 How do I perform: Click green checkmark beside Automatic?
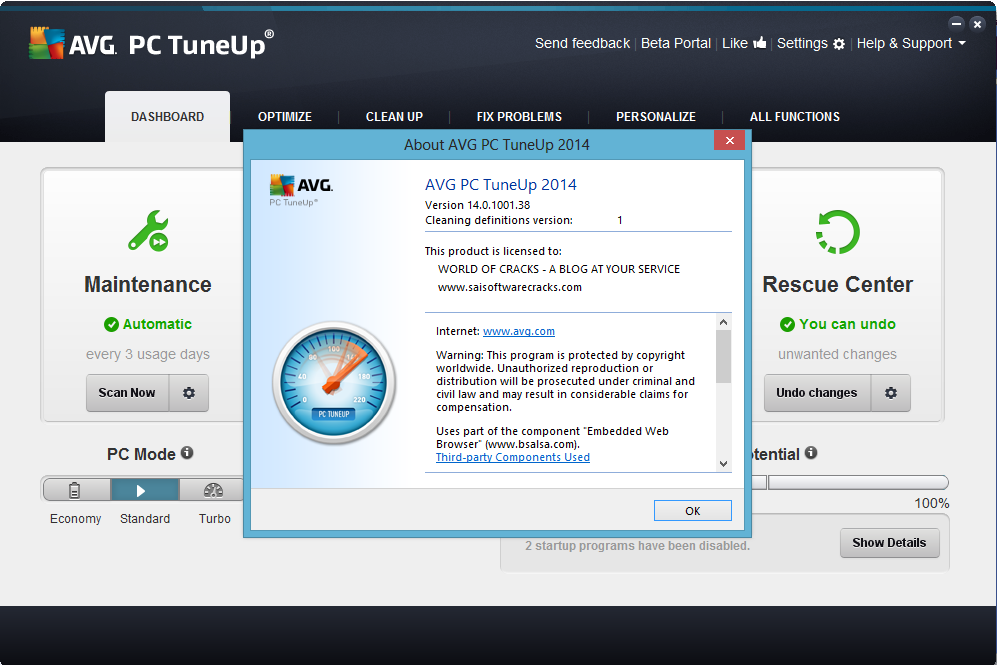pos(111,324)
